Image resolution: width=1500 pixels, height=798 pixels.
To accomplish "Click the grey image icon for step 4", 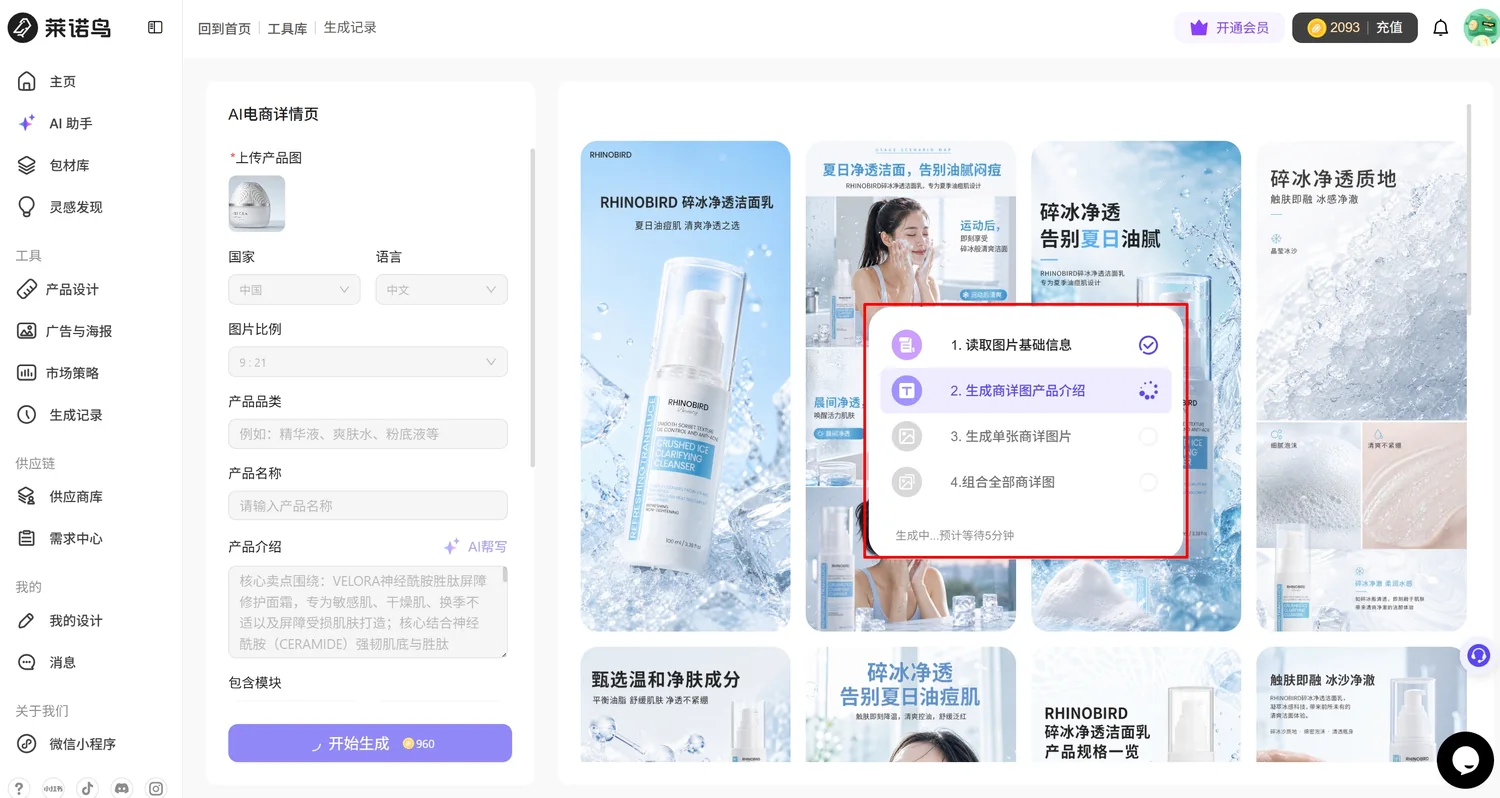I will [x=906, y=482].
